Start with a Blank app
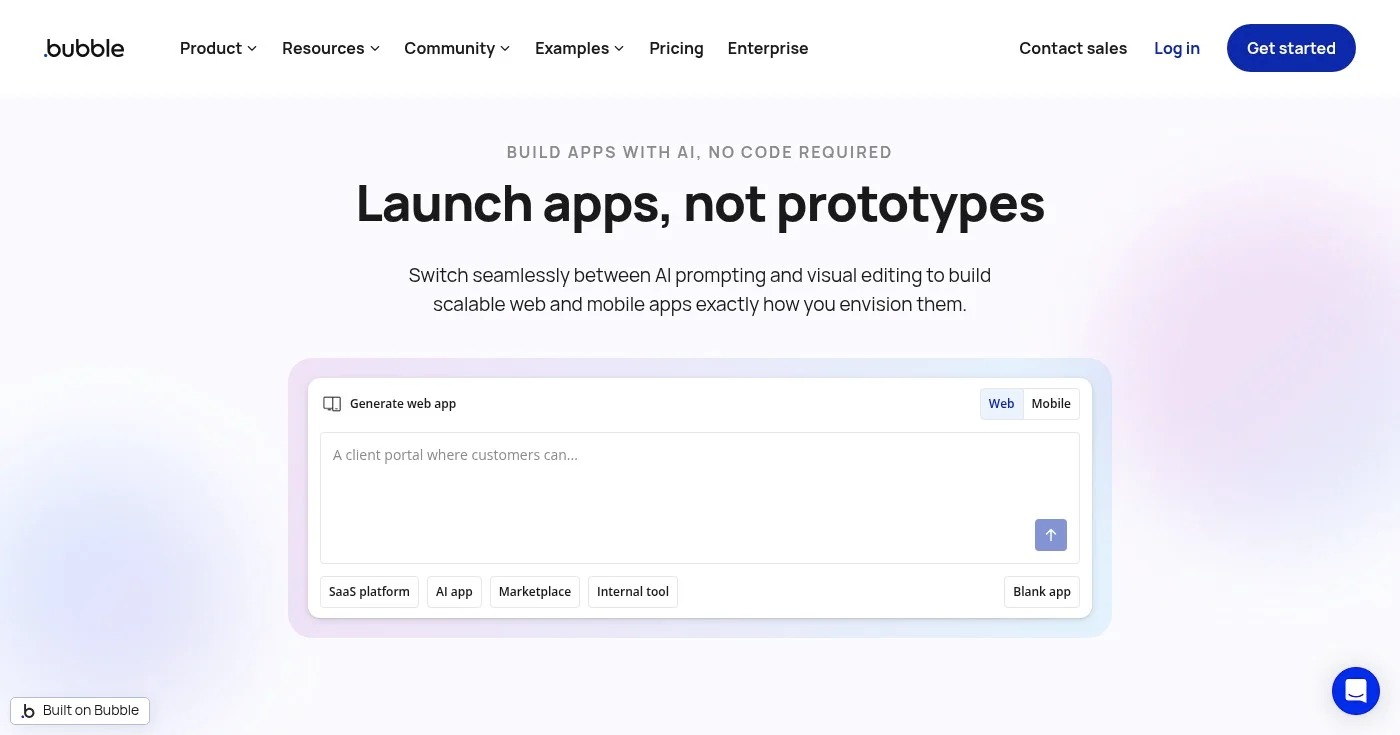The width and height of the screenshot is (1400, 735). click(1042, 592)
